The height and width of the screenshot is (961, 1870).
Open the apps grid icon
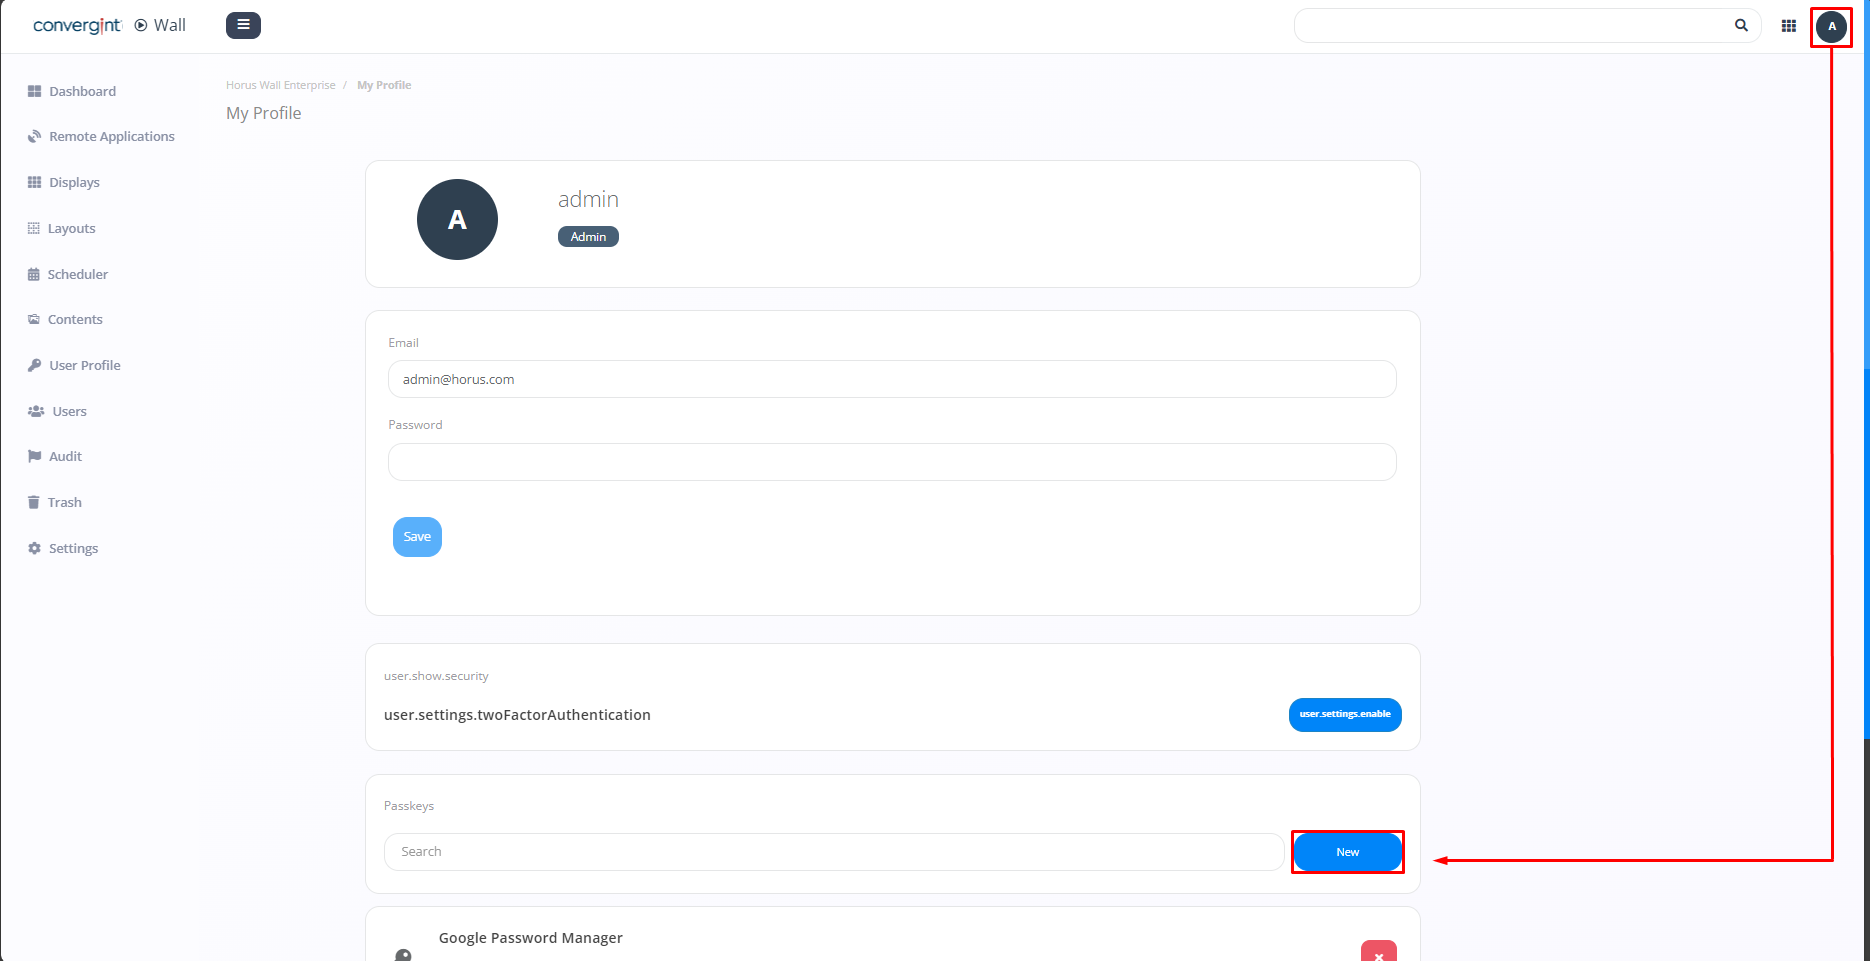pyautogui.click(x=1788, y=26)
